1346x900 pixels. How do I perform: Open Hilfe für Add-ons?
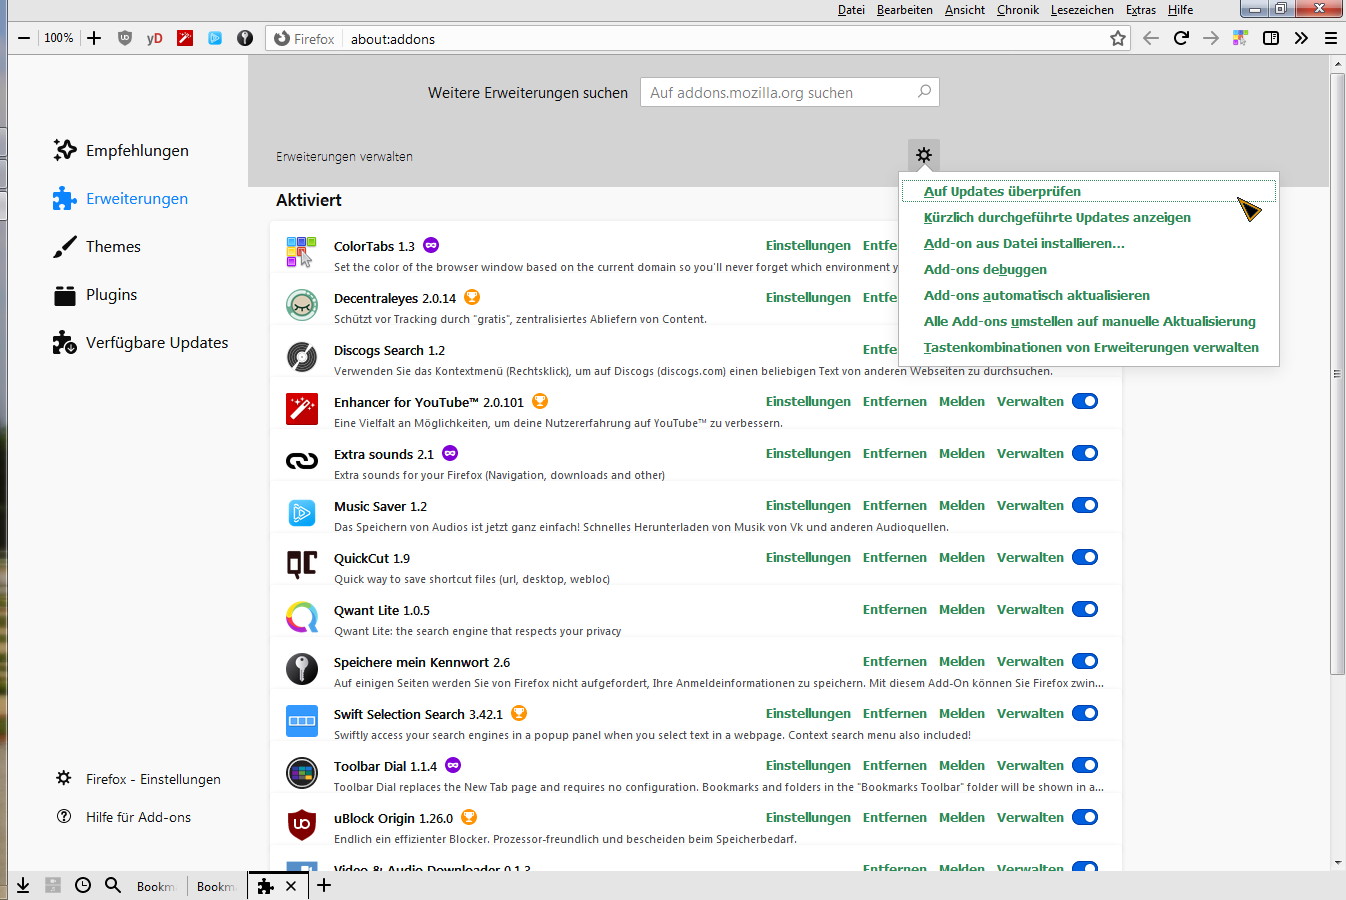123,817
